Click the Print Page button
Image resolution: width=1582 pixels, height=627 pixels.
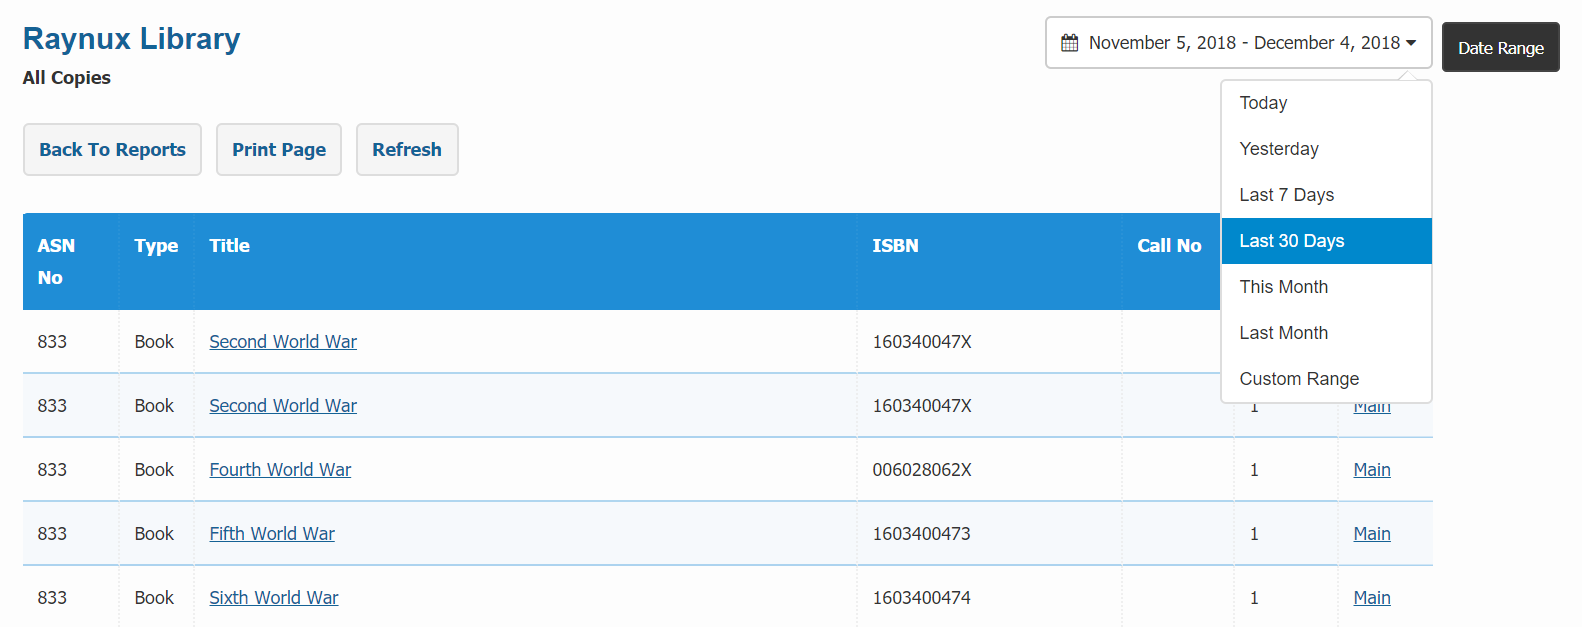coord(279,150)
